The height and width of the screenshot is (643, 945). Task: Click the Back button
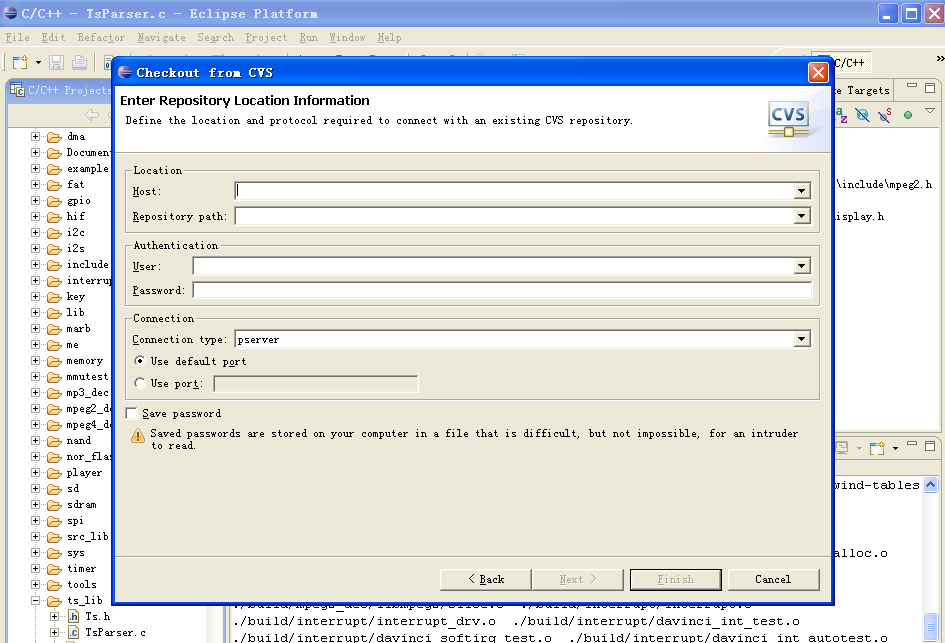coord(485,579)
